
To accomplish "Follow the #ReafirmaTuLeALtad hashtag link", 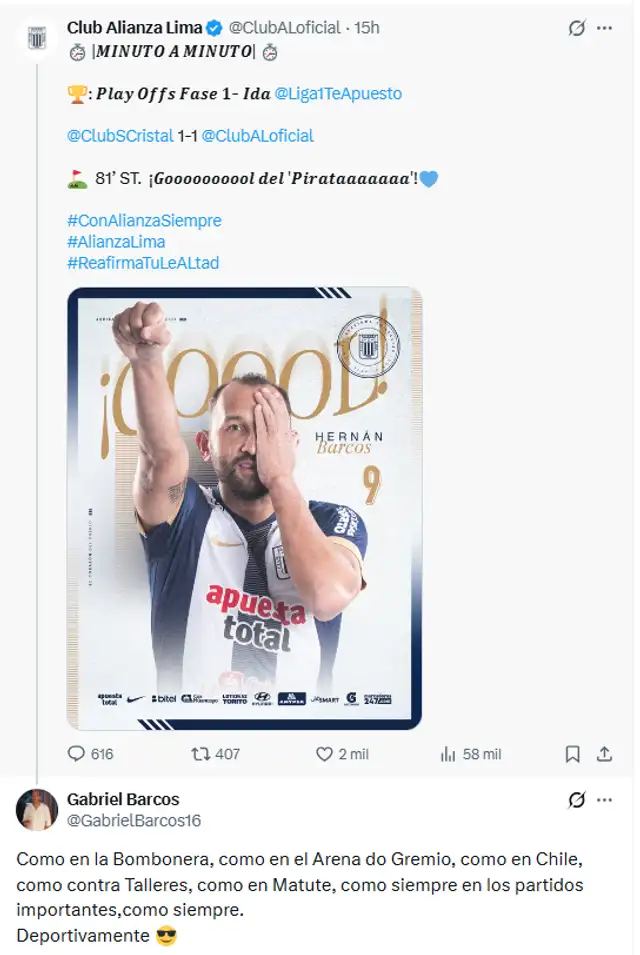I will (143, 263).
